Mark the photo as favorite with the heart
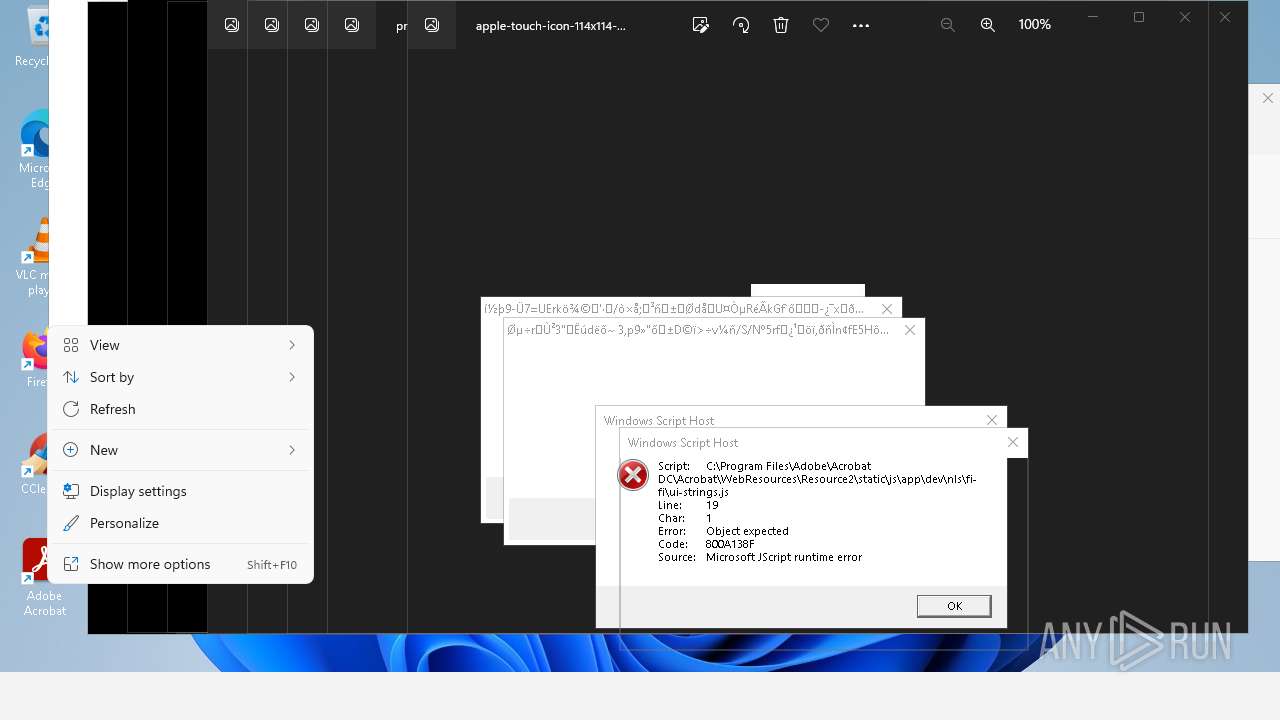The image size is (1280, 720). point(821,25)
